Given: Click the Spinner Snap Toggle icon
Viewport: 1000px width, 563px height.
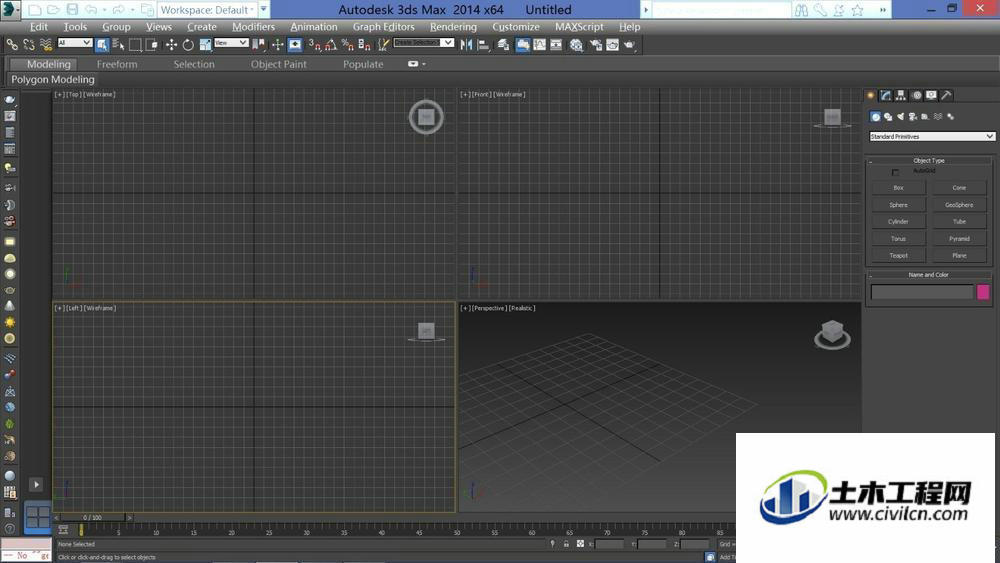Looking at the screenshot, I should pos(364,45).
